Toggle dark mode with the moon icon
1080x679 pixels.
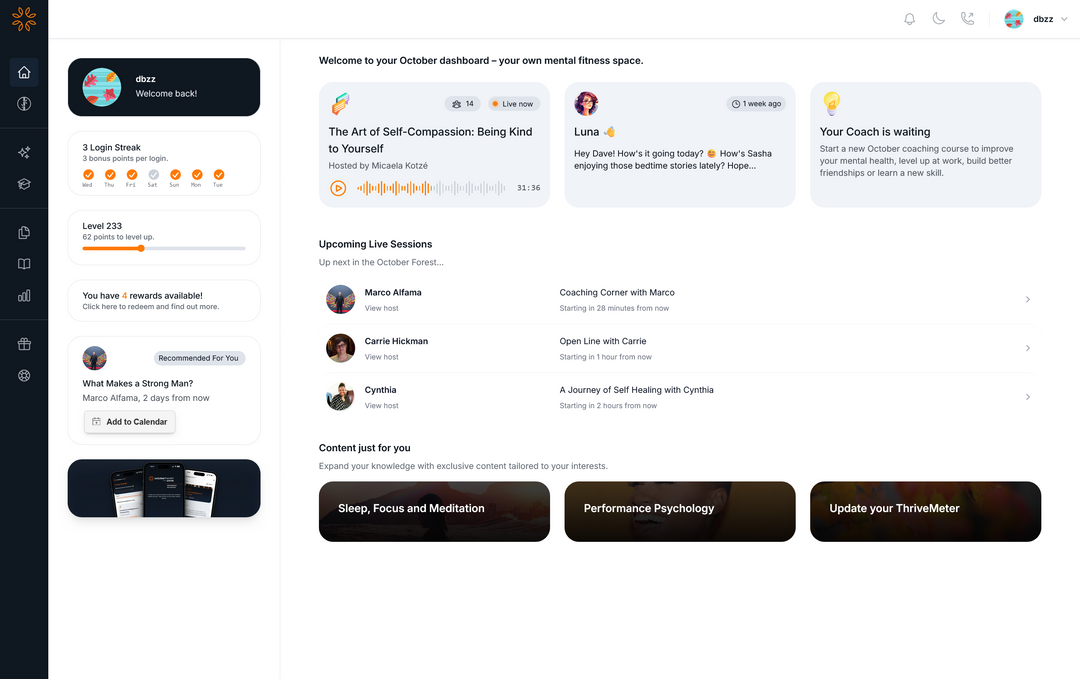point(938,19)
